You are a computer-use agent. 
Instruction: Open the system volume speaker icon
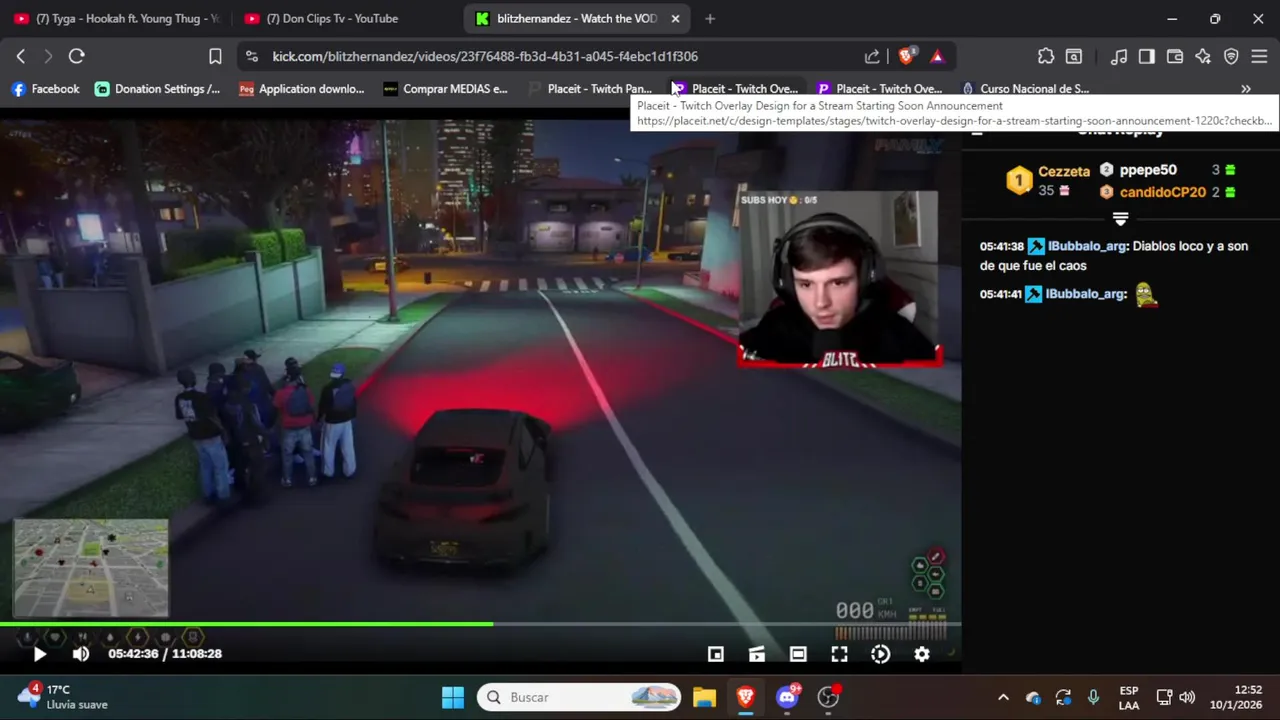click(1187, 697)
